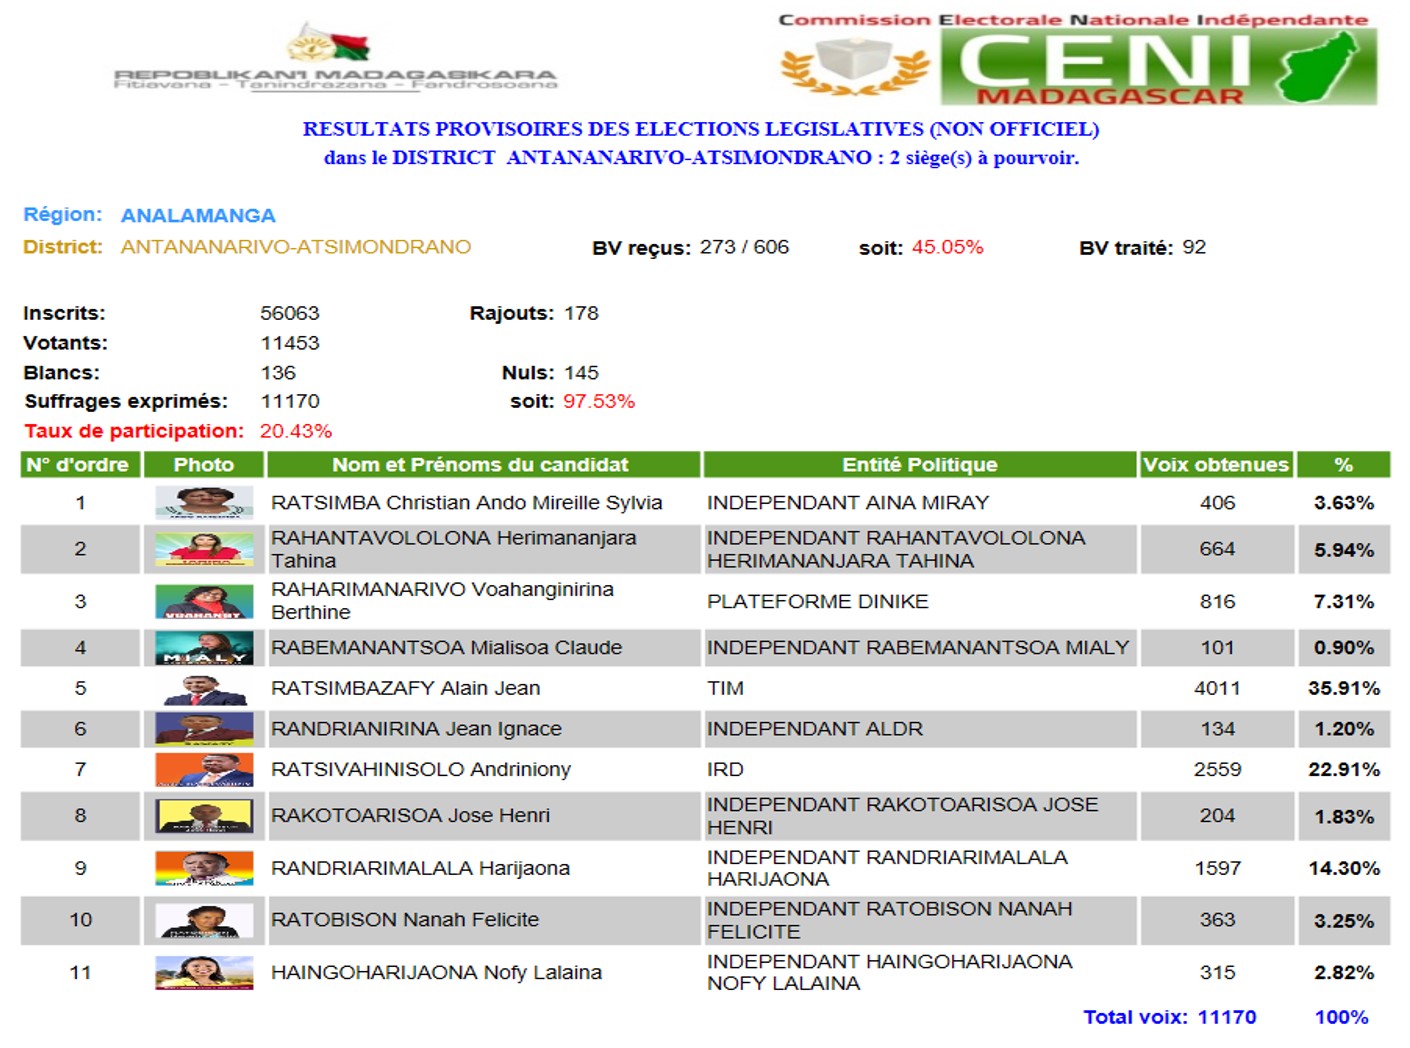Screen dimensions: 1410x1048
Task: Click the 2.82% percentage cell
Action: pos(1344,972)
